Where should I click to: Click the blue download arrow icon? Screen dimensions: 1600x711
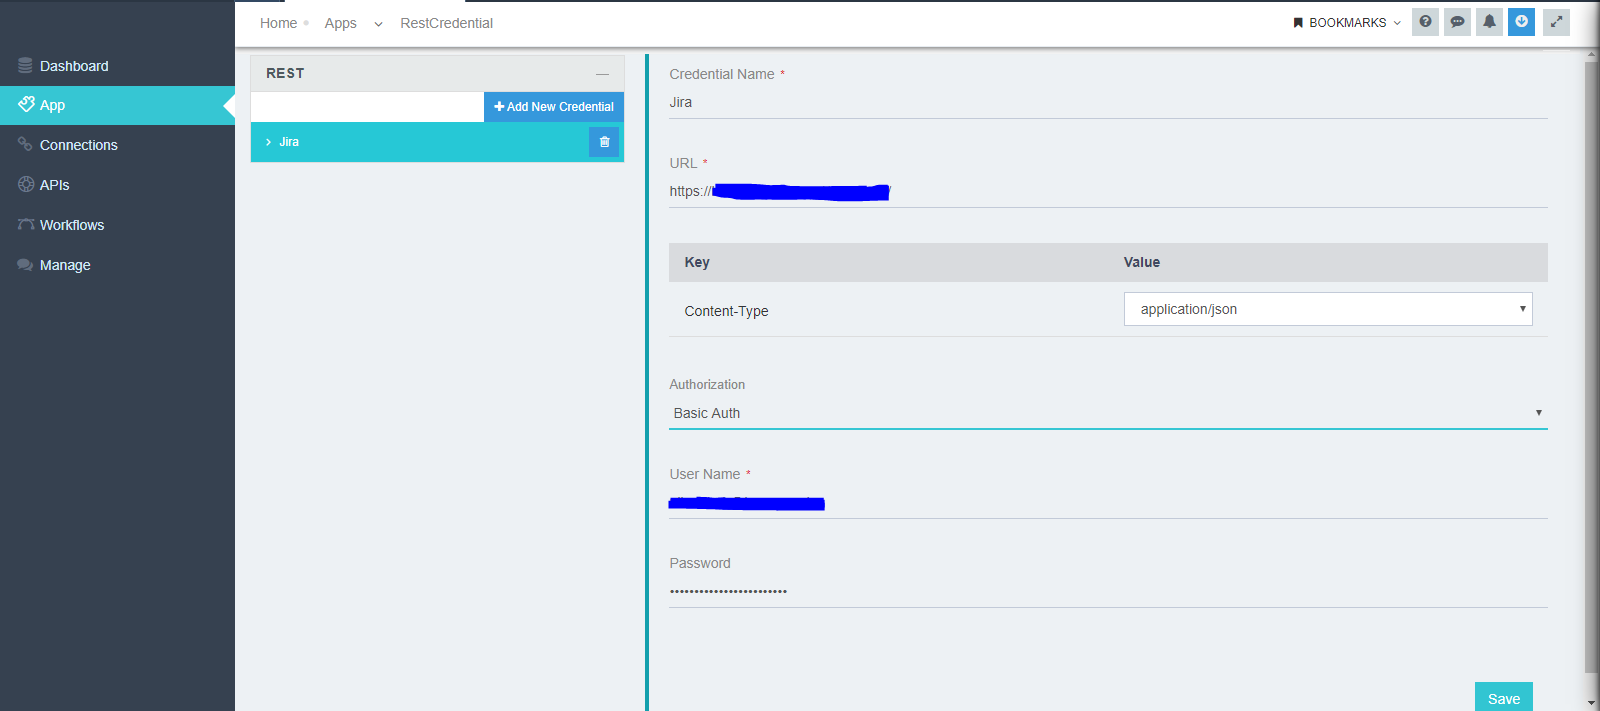pos(1521,22)
